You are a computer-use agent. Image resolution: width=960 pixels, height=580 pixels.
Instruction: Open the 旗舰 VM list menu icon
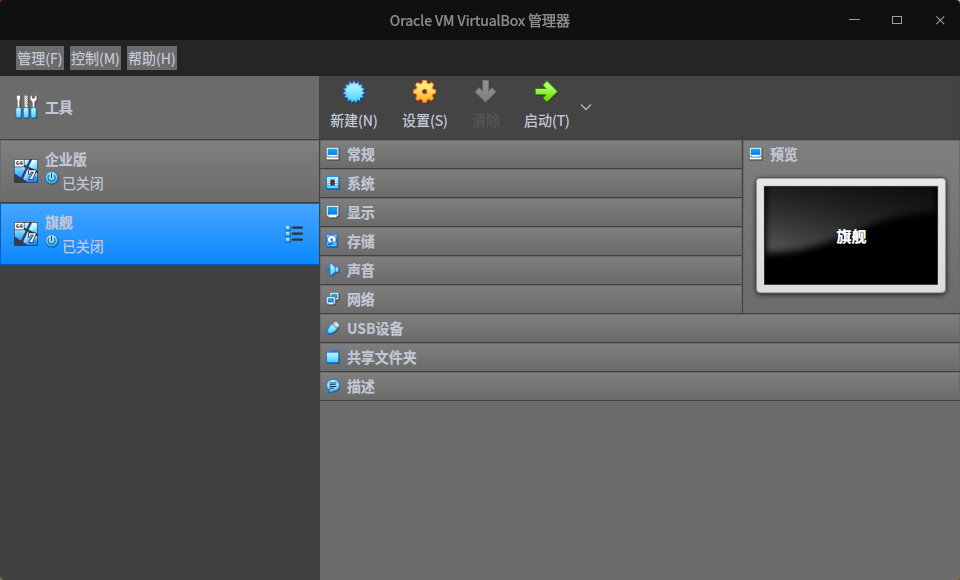tap(293, 234)
